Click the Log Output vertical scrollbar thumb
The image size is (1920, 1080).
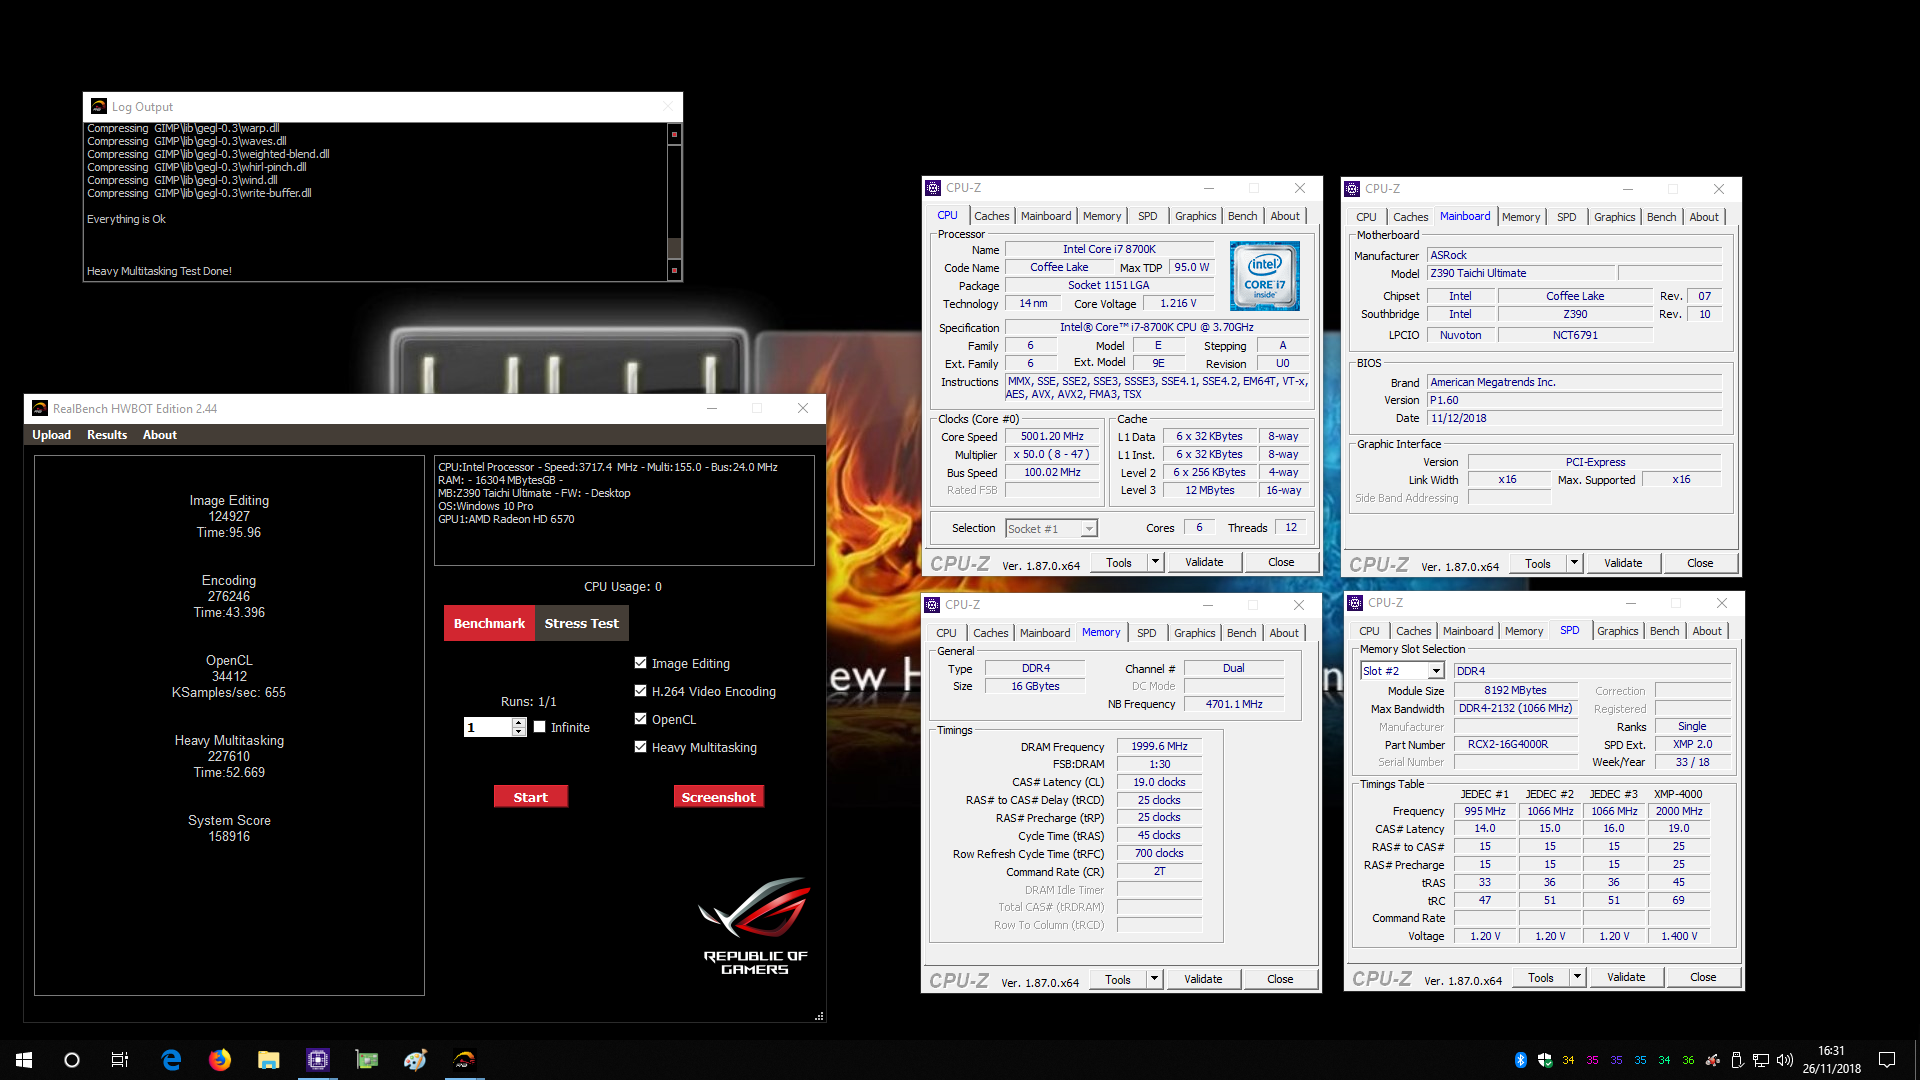674,248
